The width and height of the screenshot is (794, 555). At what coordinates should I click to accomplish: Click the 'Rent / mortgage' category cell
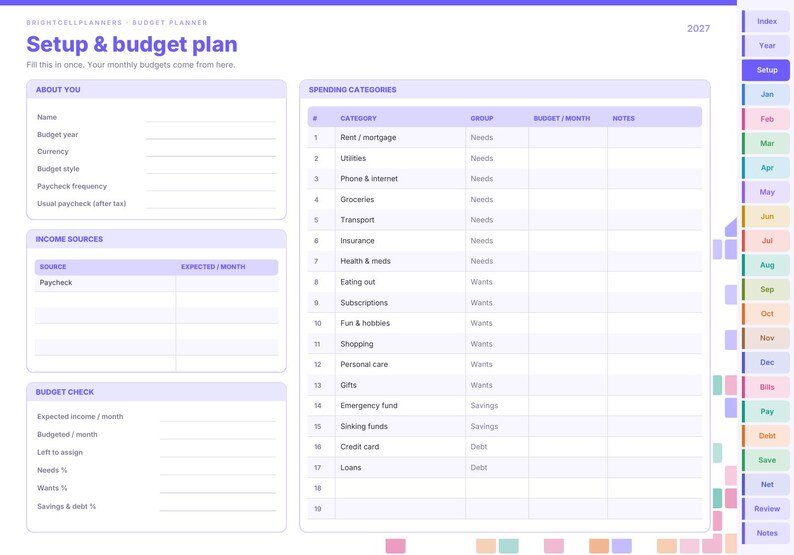coord(400,138)
